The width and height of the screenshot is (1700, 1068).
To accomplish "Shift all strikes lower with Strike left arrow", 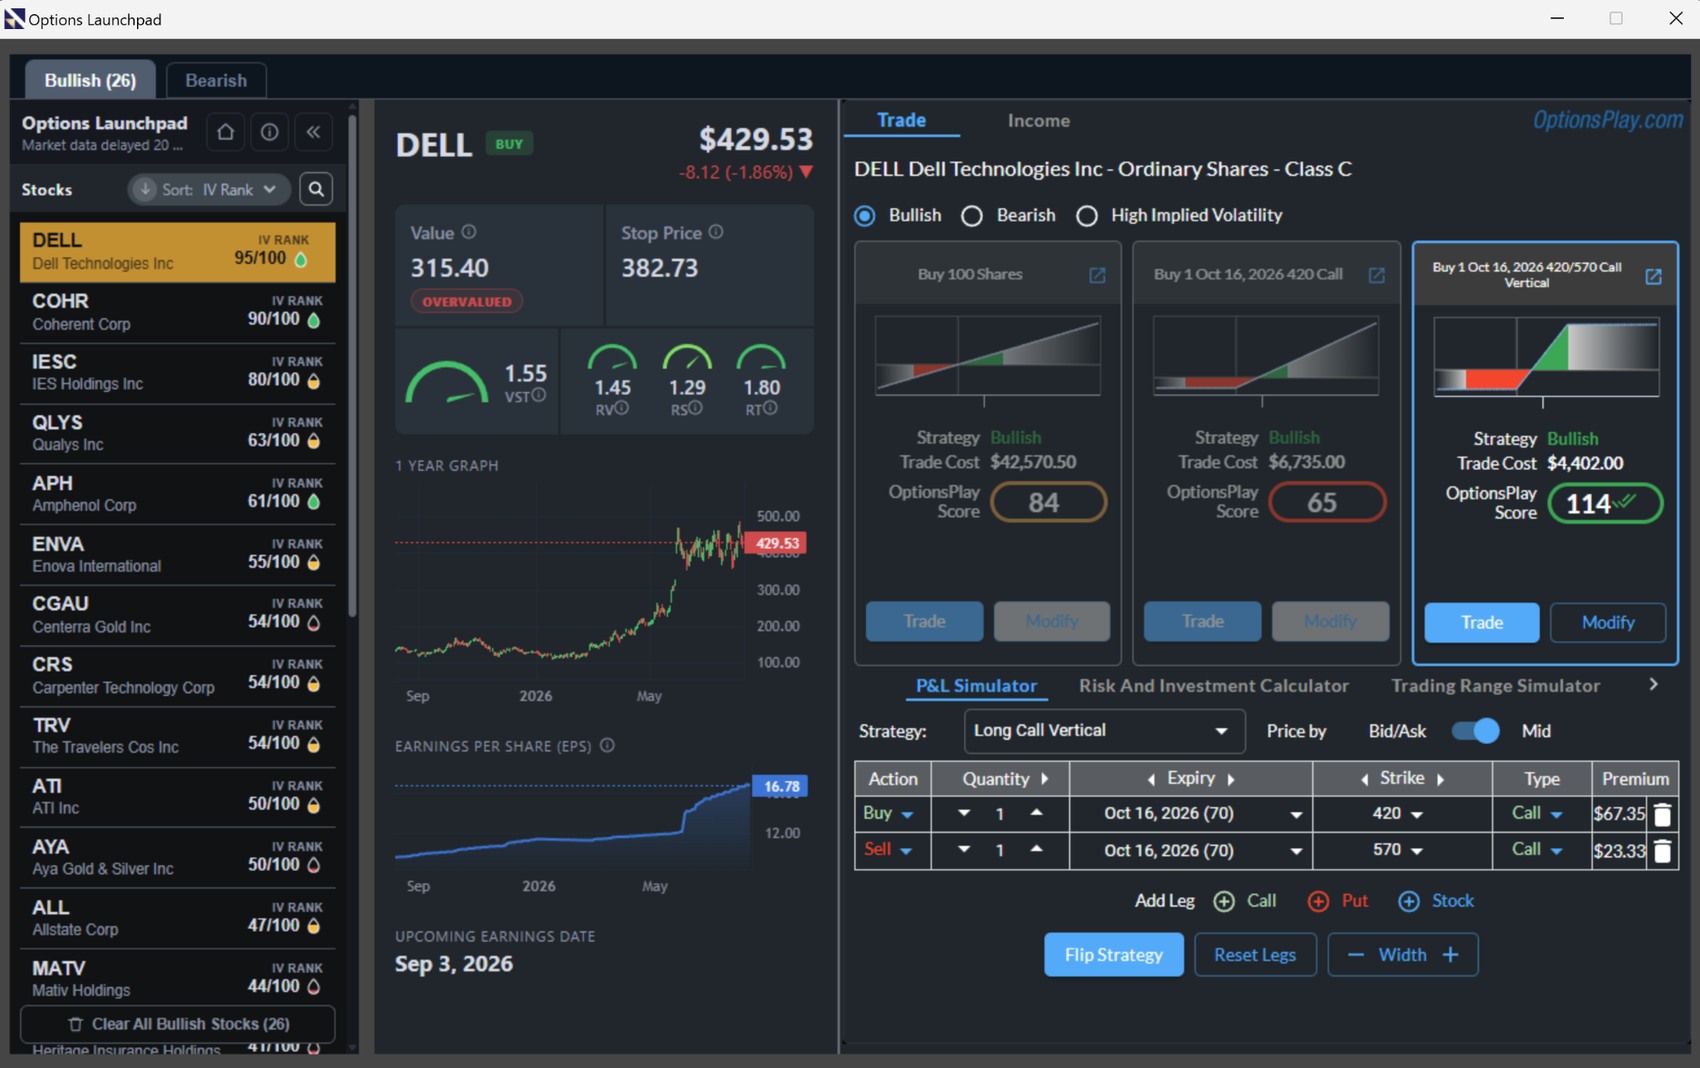I will (1364, 779).
